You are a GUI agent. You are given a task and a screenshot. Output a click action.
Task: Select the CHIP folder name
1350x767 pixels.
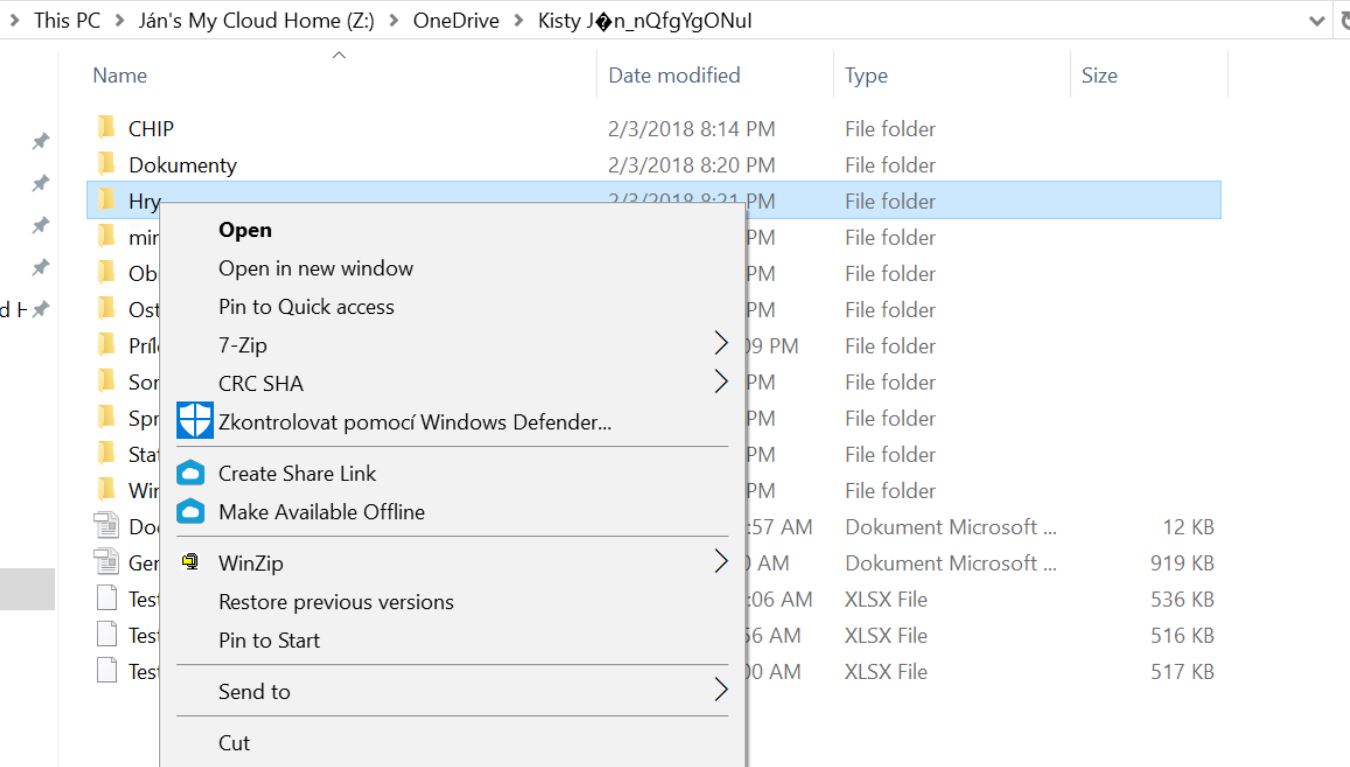coord(151,128)
